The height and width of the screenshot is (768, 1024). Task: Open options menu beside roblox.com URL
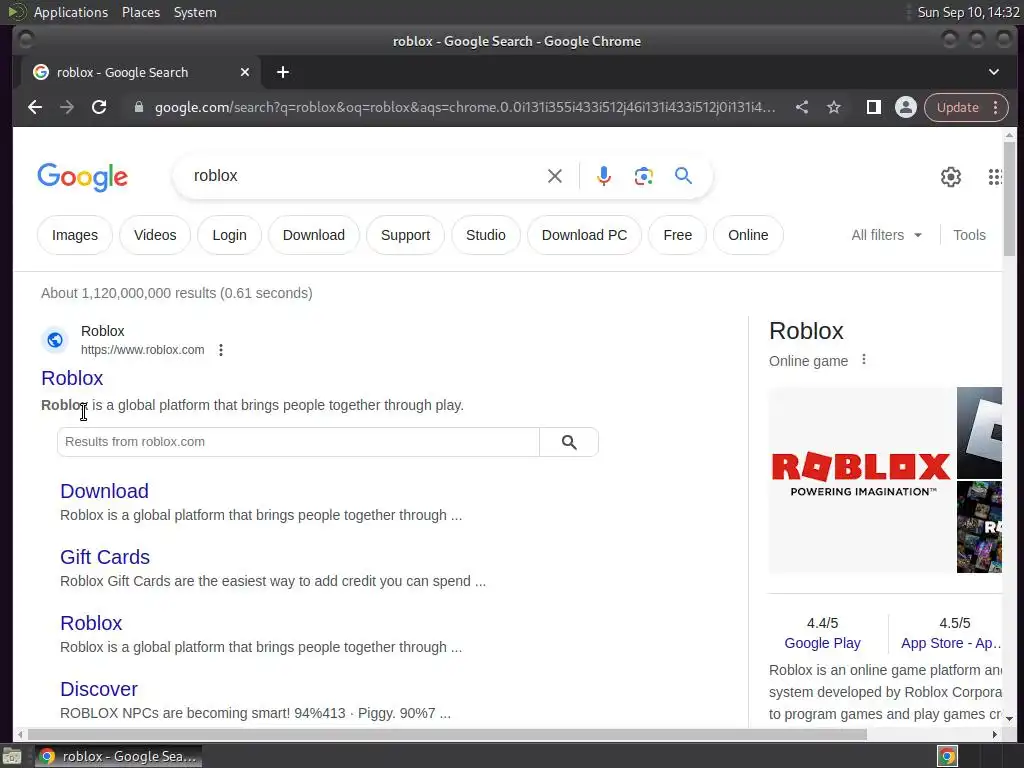221,350
